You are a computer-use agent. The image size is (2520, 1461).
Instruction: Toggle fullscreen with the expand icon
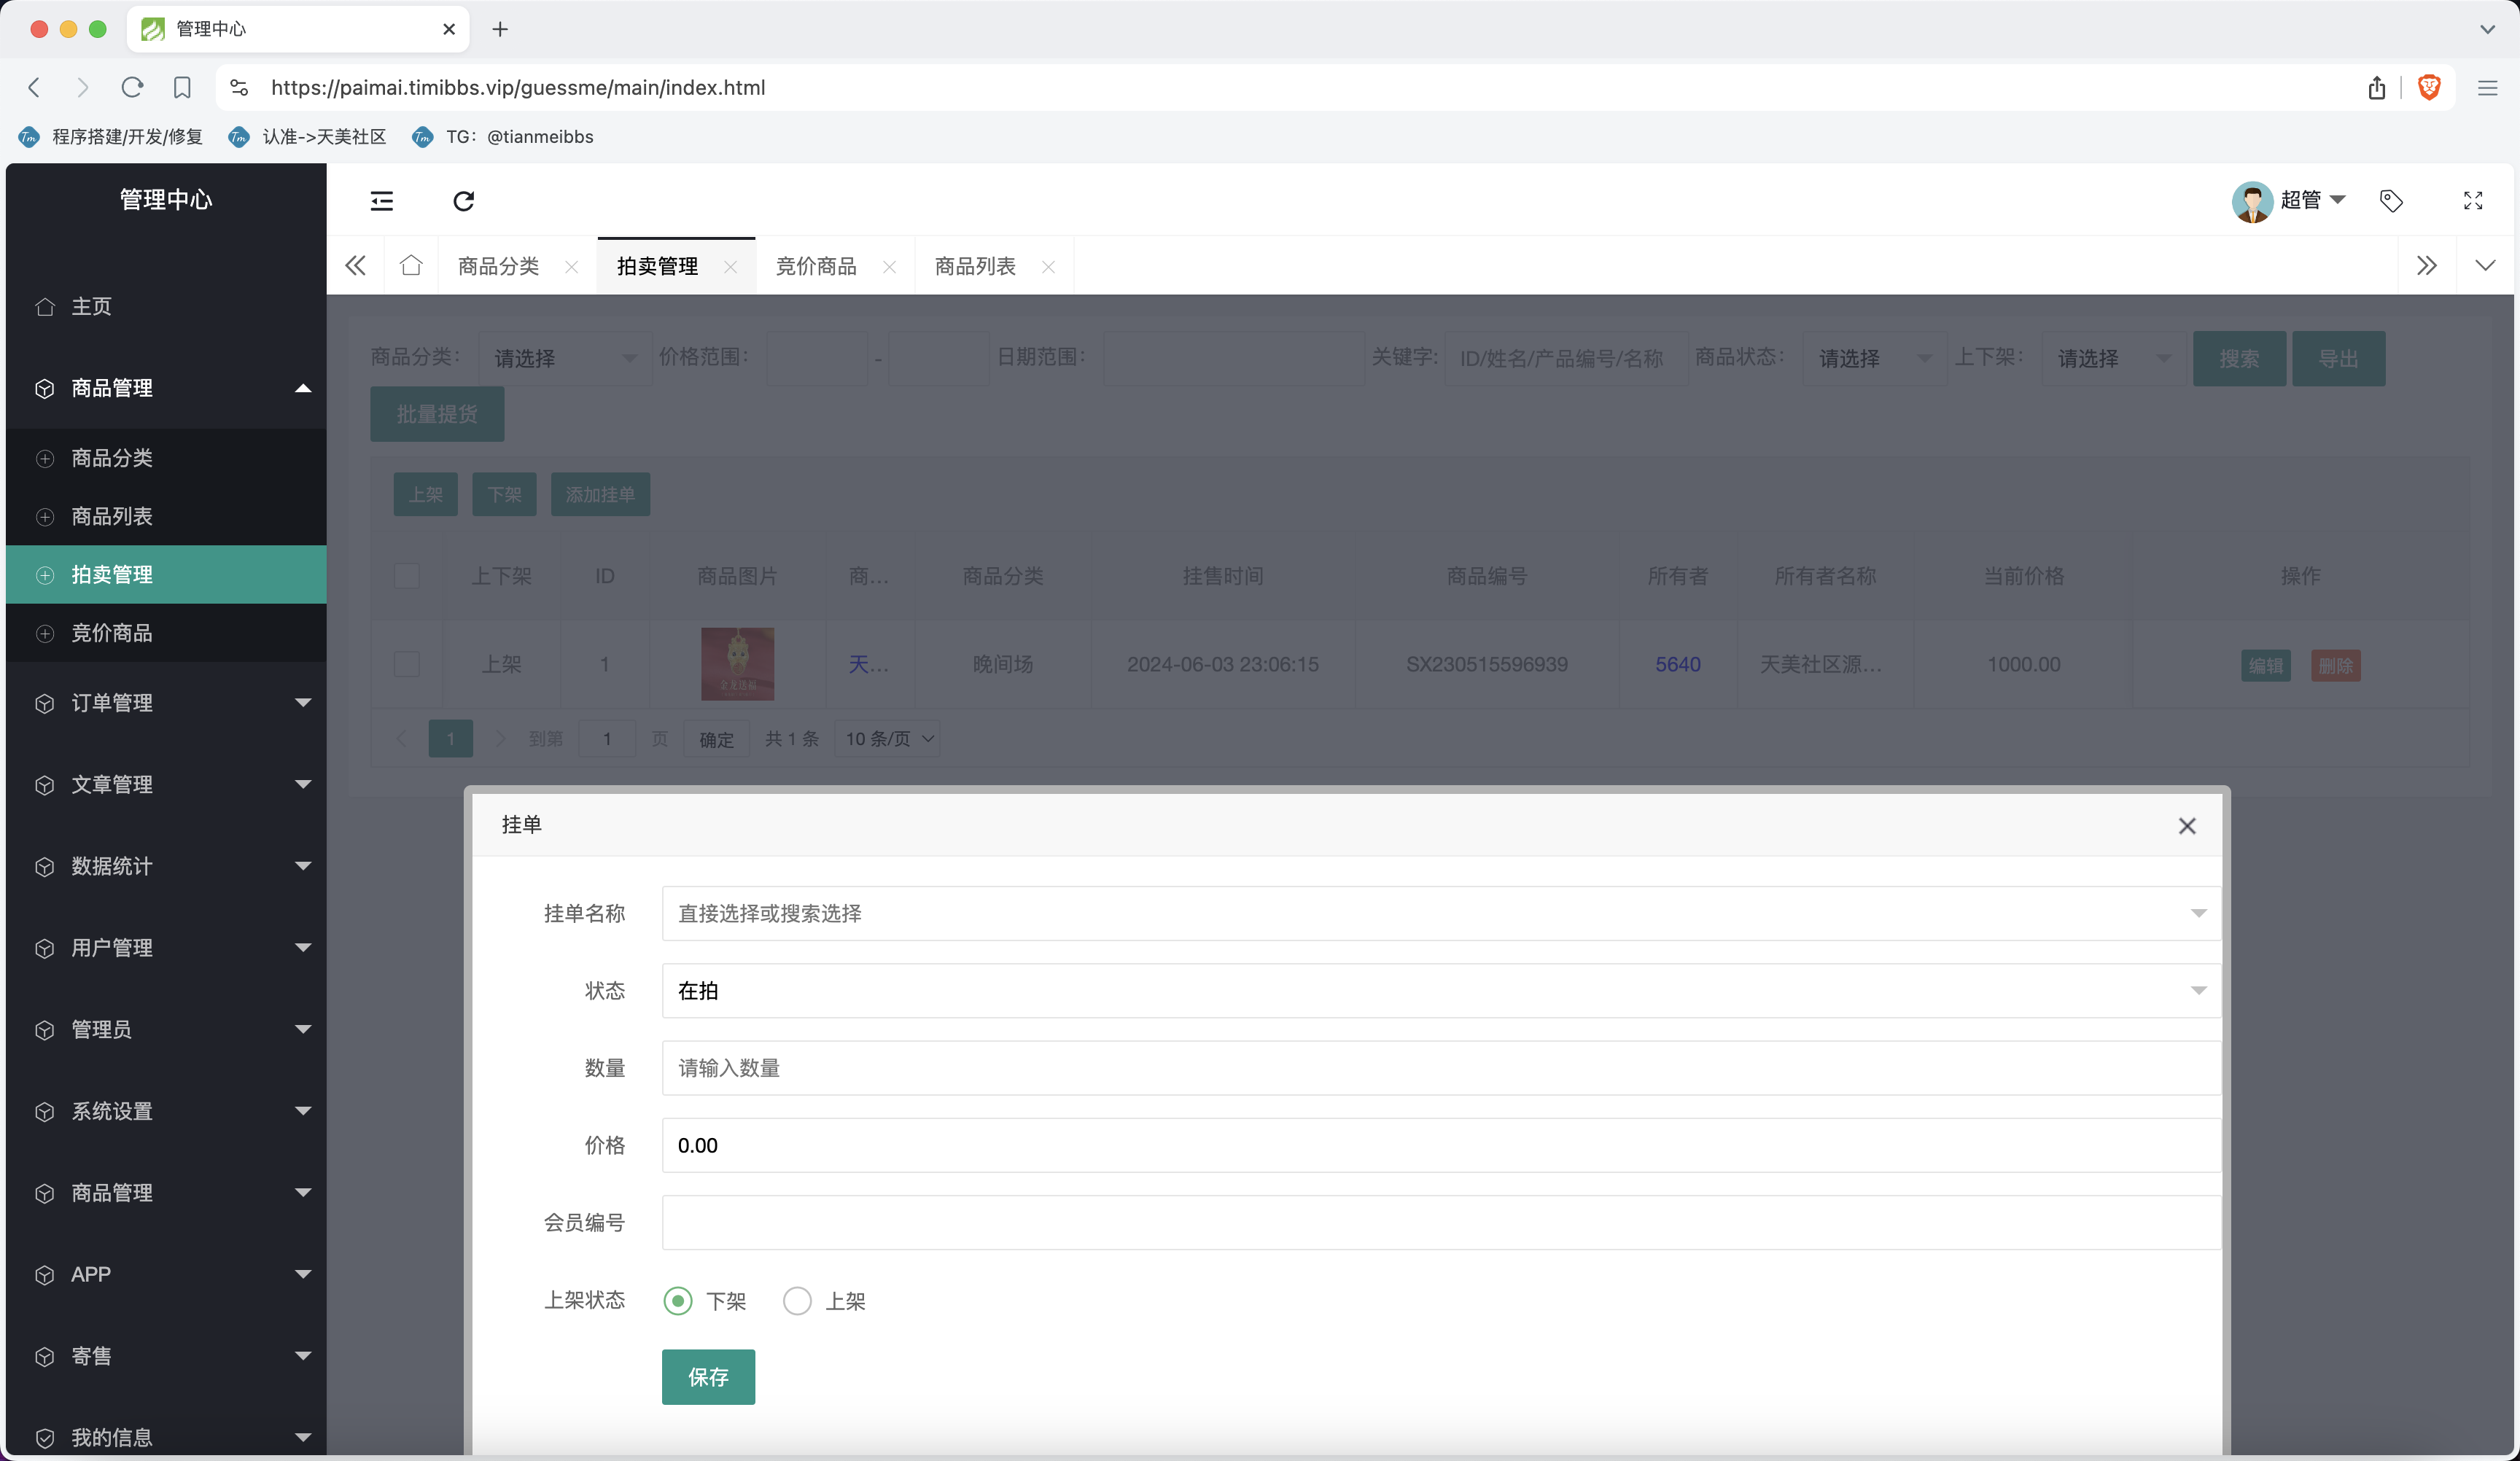click(x=2473, y=201)
